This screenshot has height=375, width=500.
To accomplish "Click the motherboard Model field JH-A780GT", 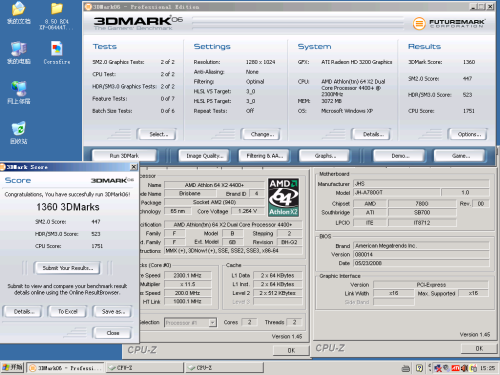I will click(396, 192).
